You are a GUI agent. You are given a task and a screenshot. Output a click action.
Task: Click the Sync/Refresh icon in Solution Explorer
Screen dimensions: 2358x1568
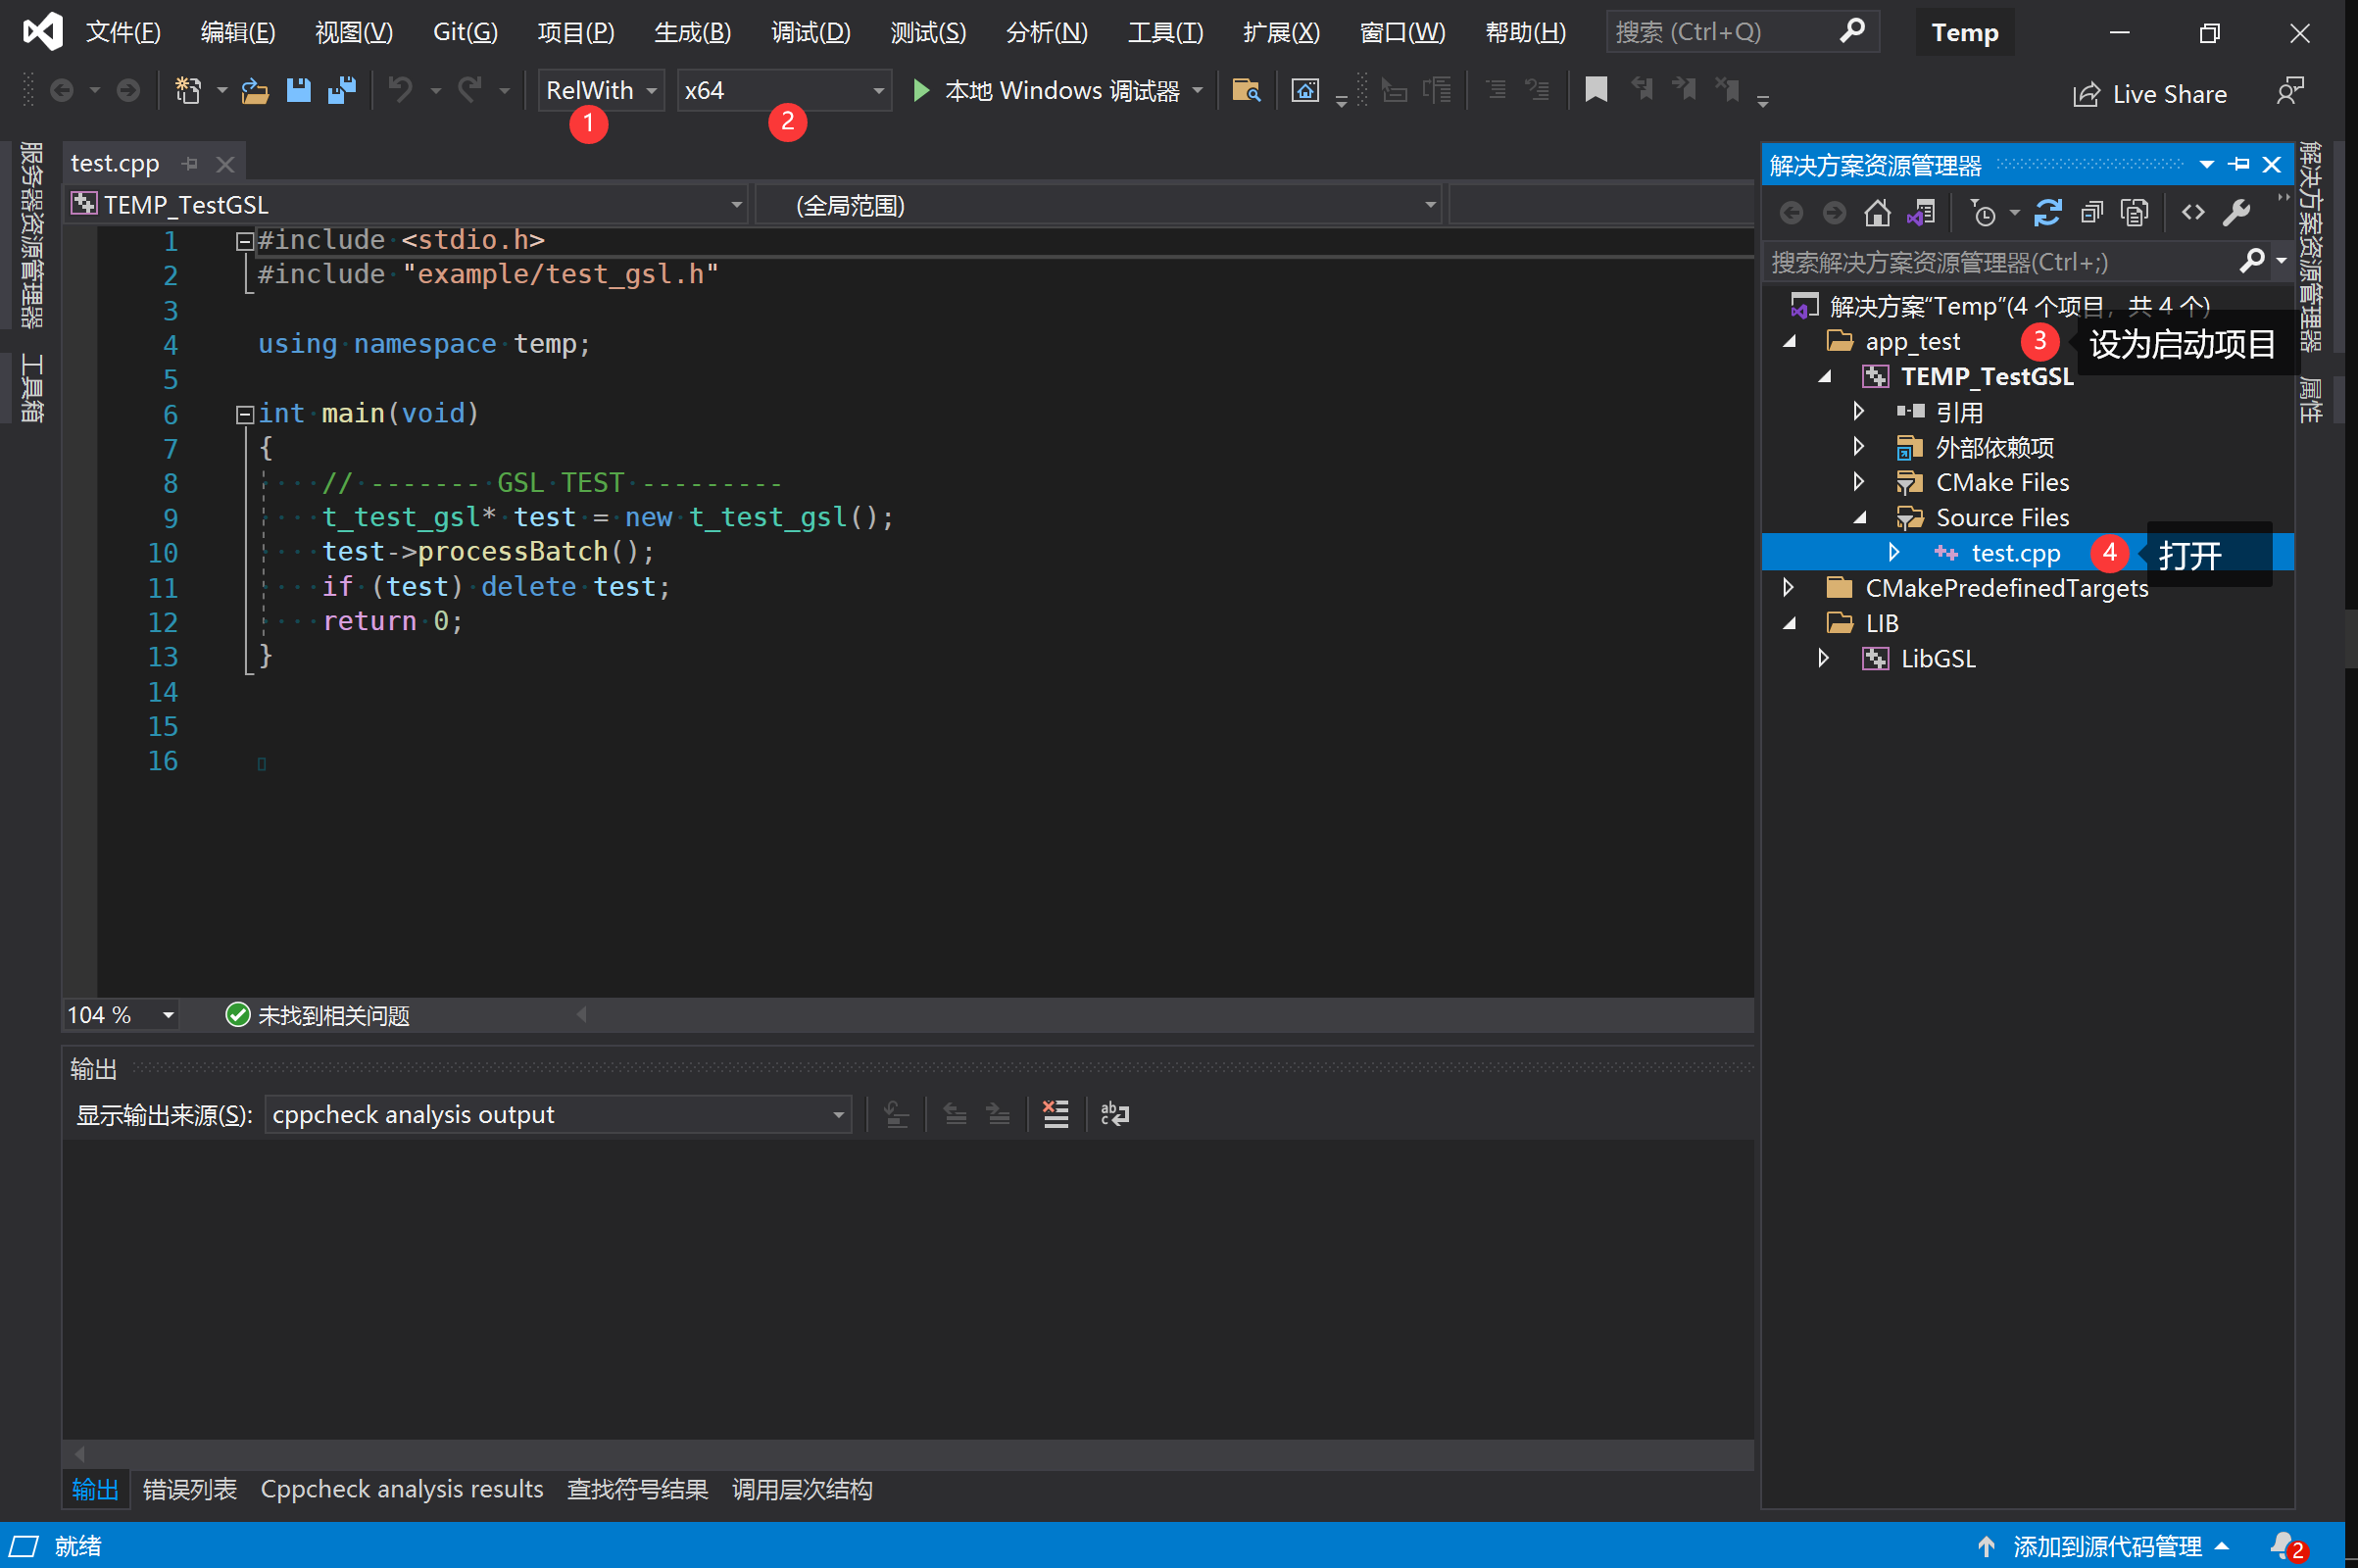point(2047,213)
